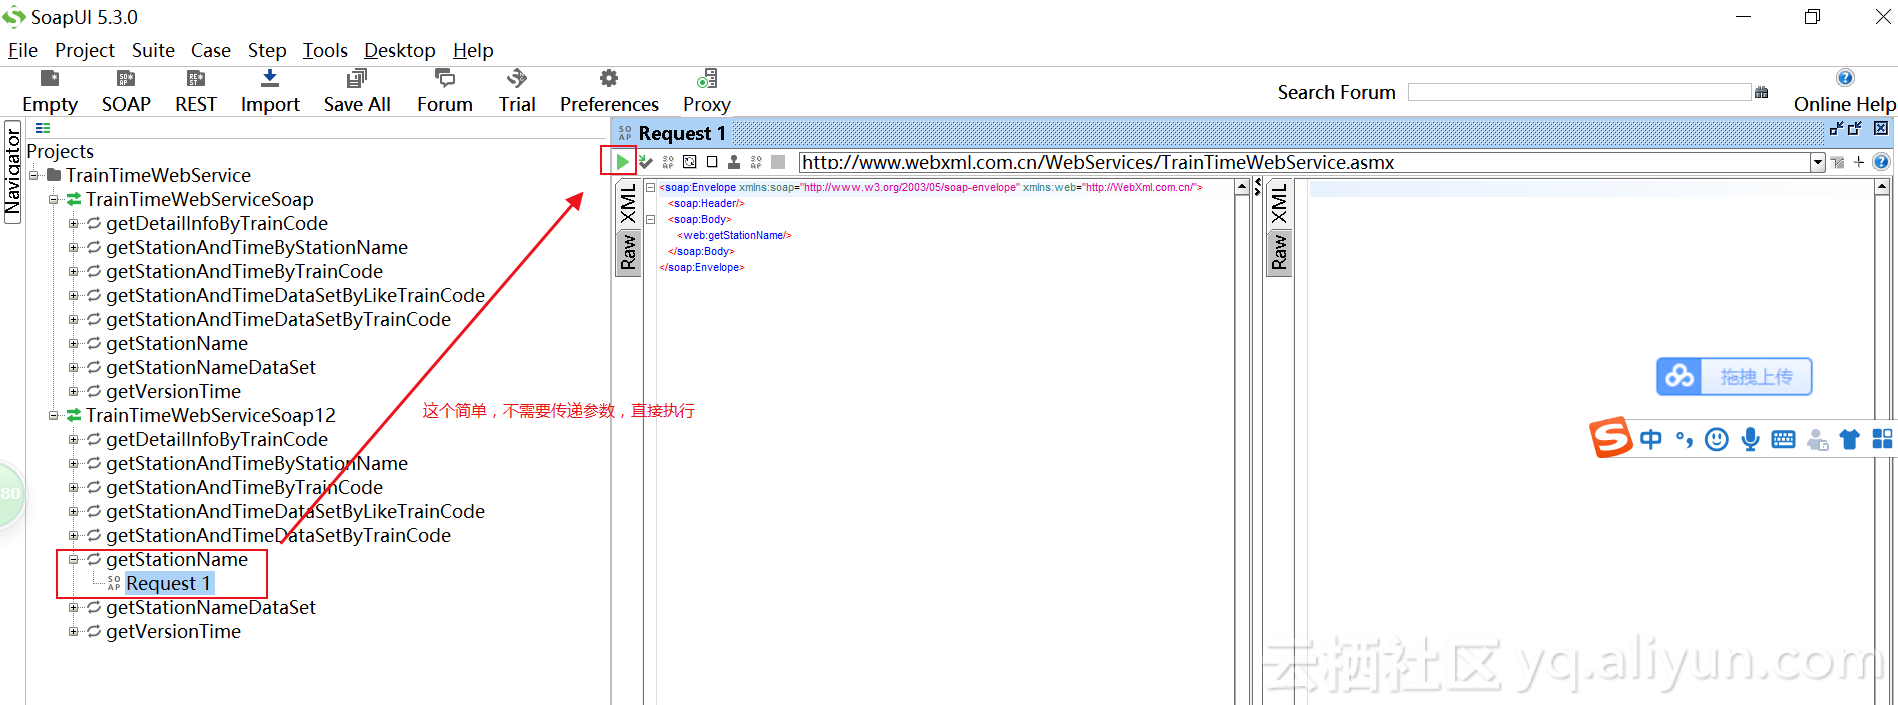Screen dimensions: 1898x705
Task: Collapse getStationName containing Request 1
Action: 73,559
